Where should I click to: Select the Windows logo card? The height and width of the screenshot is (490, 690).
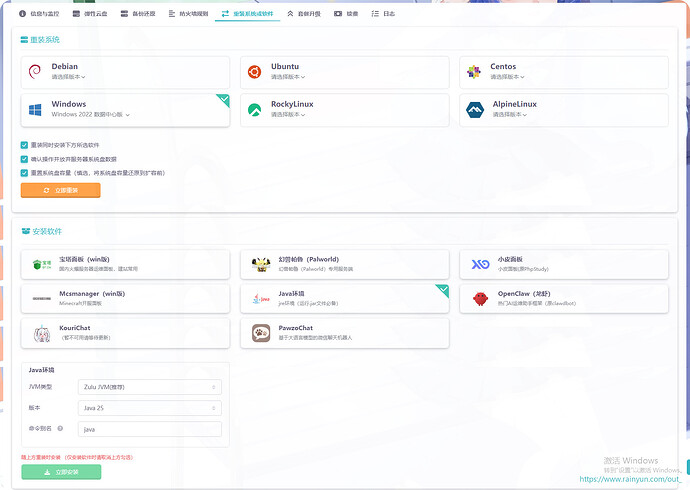(125, 110)
